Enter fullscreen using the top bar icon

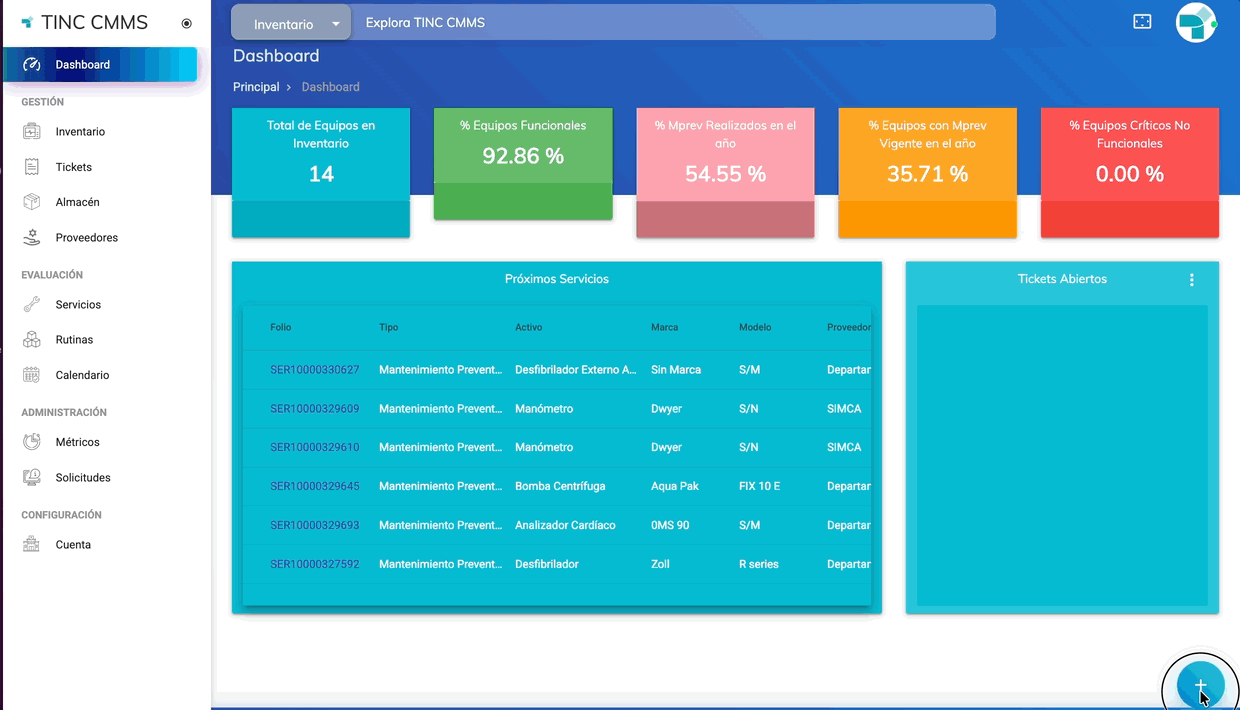pos(1142,22)
